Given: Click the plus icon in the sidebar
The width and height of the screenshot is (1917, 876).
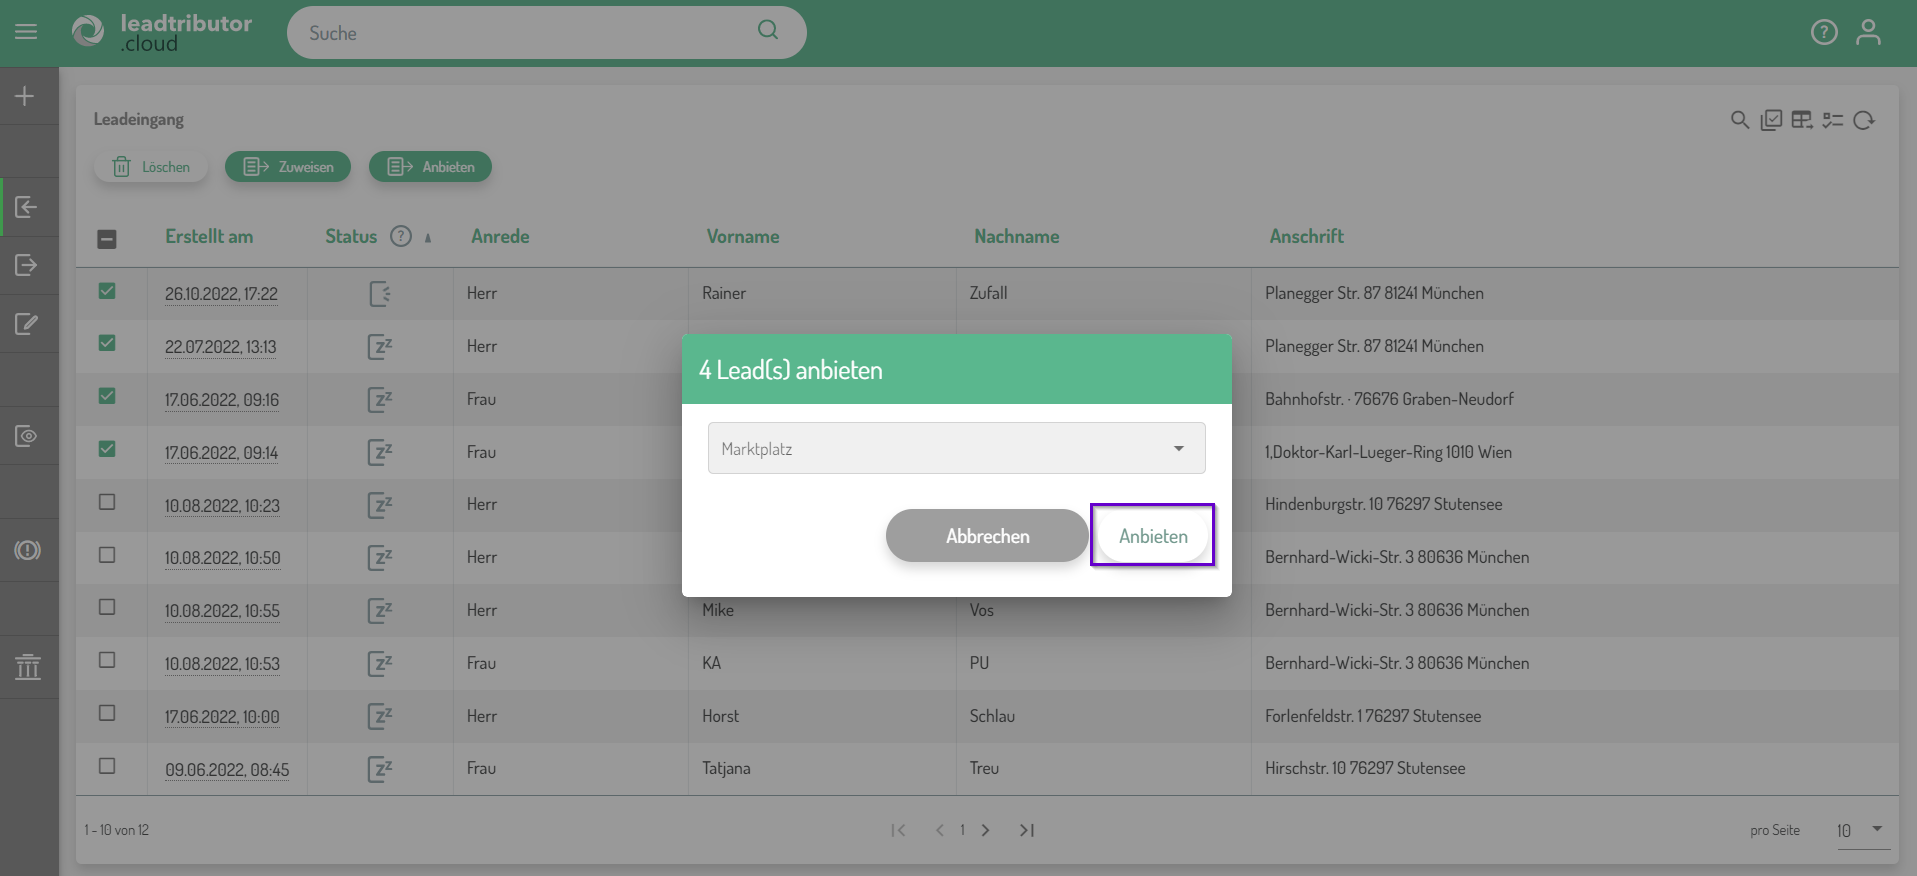Looking at the screenshot, I should (x=26, y=96).
